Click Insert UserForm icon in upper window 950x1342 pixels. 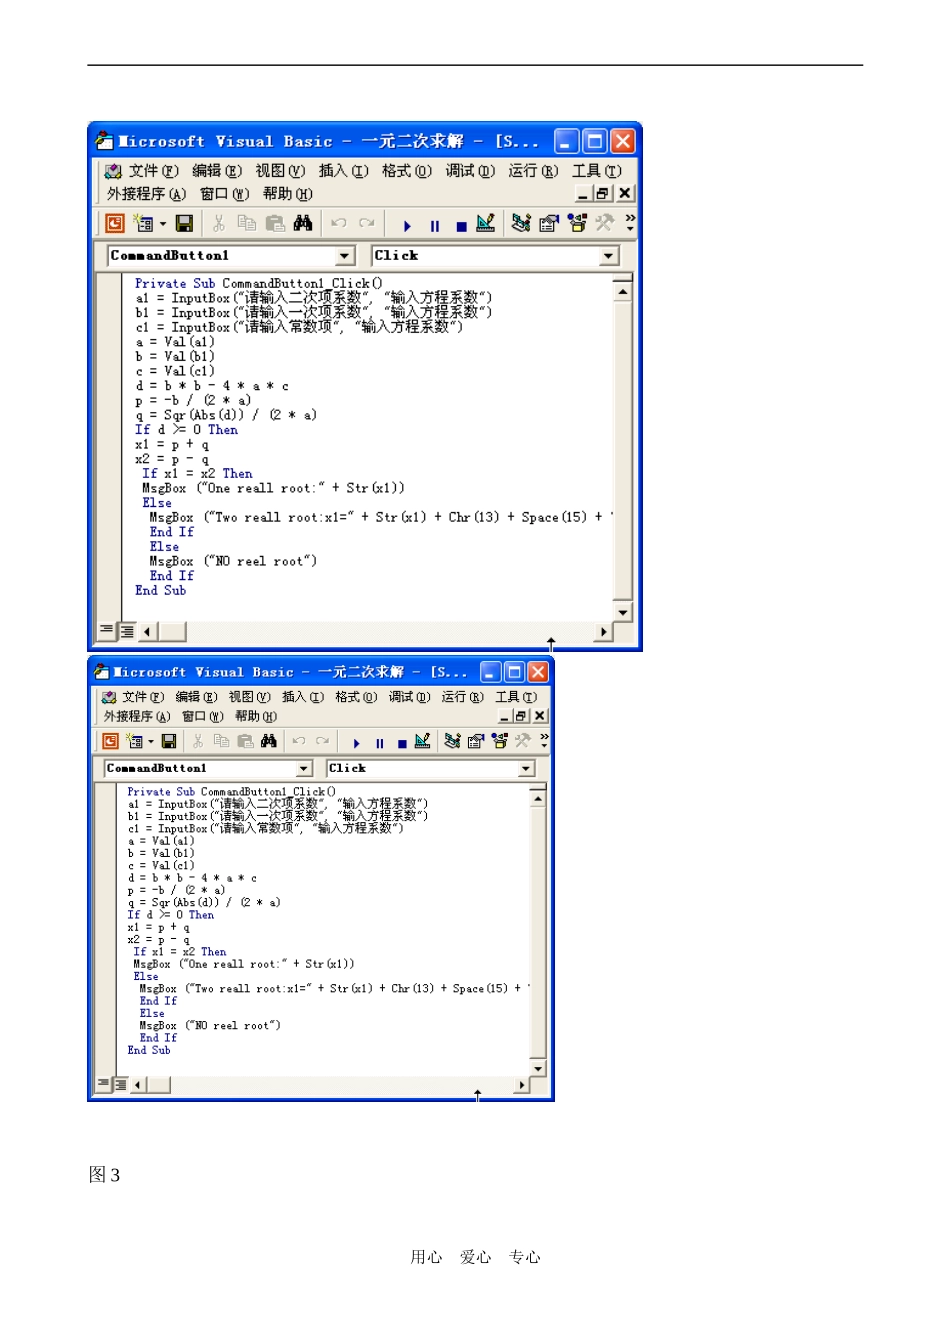[x=143, y=224]
